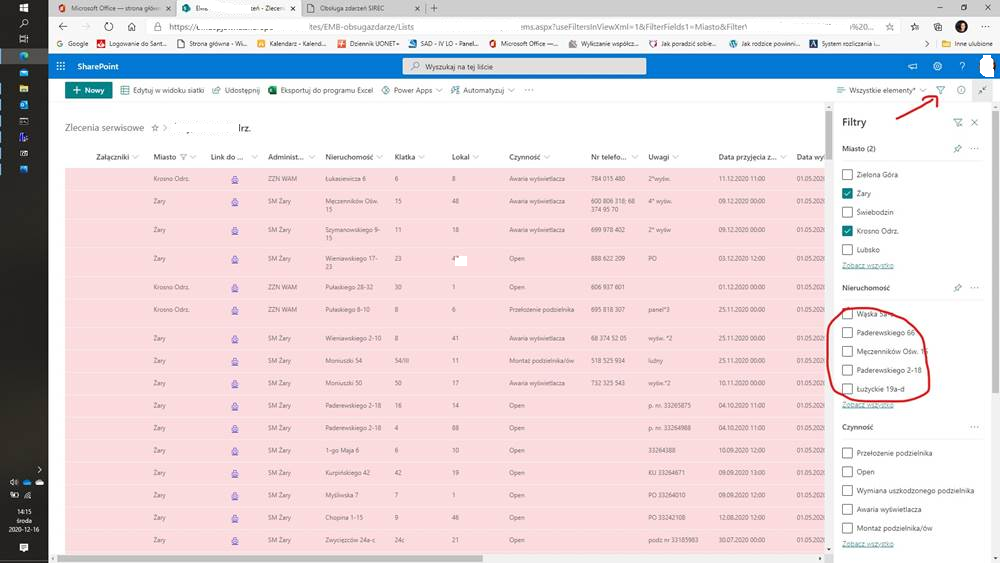
Task: Expand the Power Apps menu
Action: [x=412, y=90]
